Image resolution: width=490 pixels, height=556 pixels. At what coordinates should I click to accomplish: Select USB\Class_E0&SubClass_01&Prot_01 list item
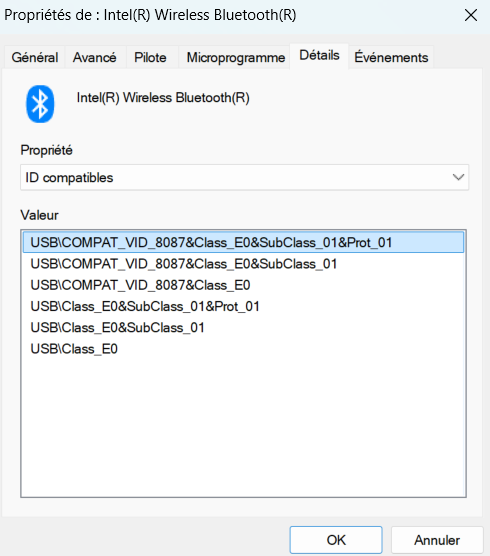click(x=244, y=306)
